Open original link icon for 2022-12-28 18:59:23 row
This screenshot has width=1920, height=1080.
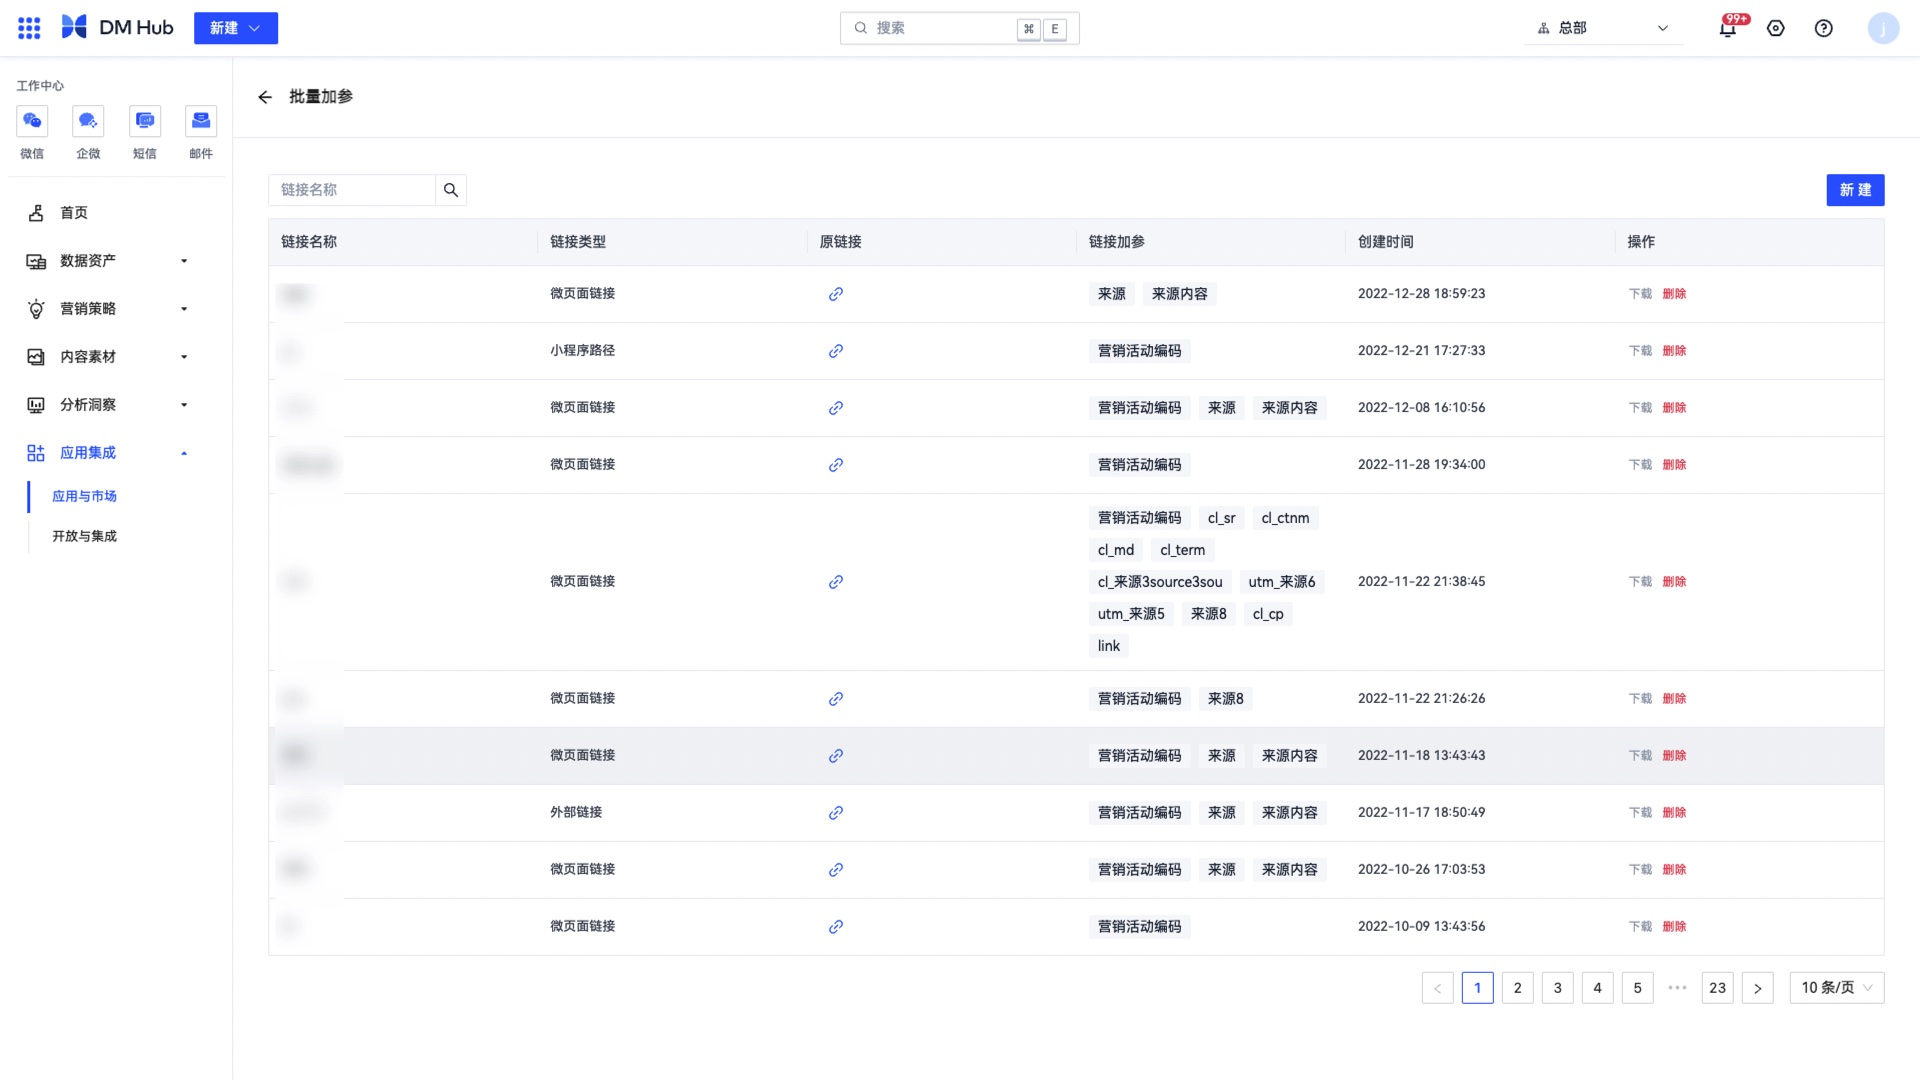pyautogui.click(x=836, y=294)
